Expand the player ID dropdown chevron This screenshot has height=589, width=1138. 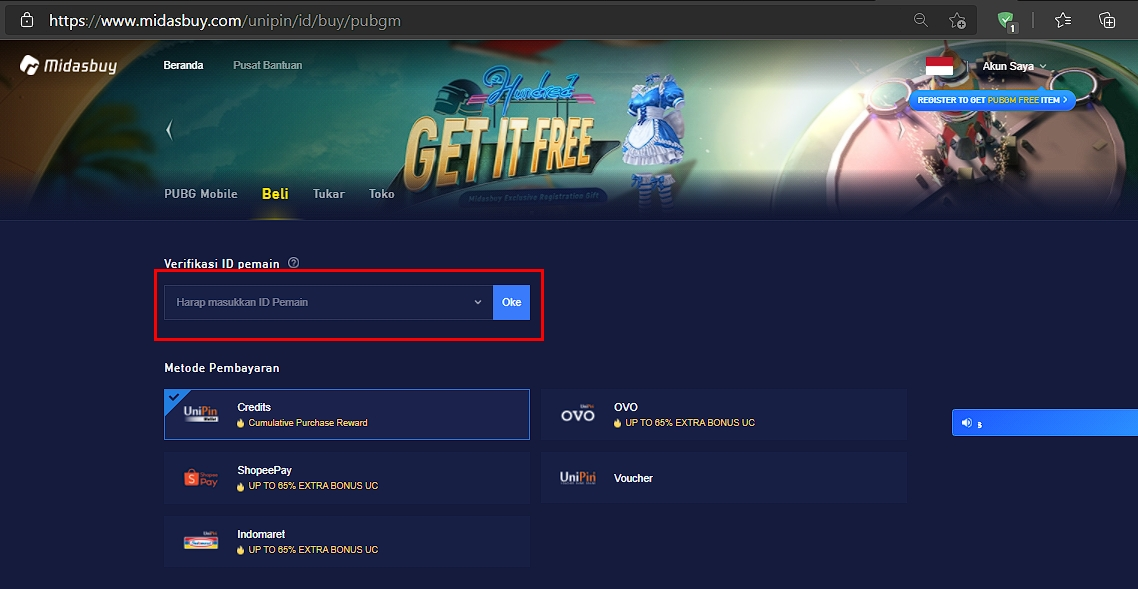pyautogui.click(x=478, y=302)
